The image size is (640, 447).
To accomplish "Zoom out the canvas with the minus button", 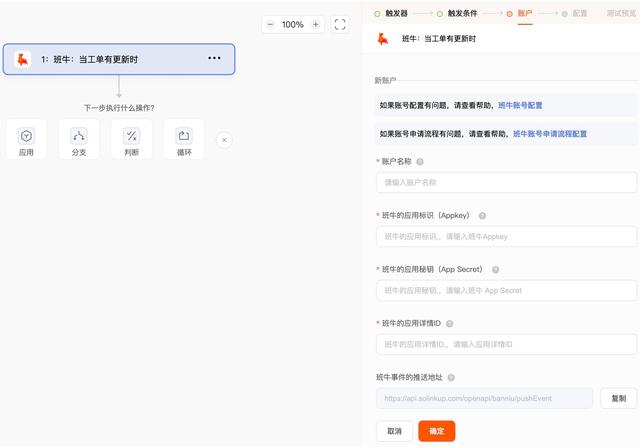I will pos(270,24).
